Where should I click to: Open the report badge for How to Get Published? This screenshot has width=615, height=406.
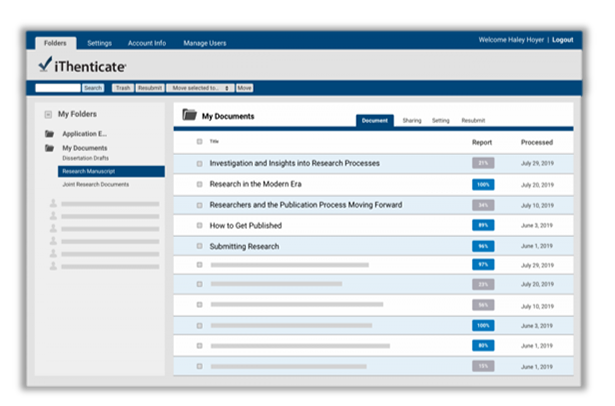[483, 225]
